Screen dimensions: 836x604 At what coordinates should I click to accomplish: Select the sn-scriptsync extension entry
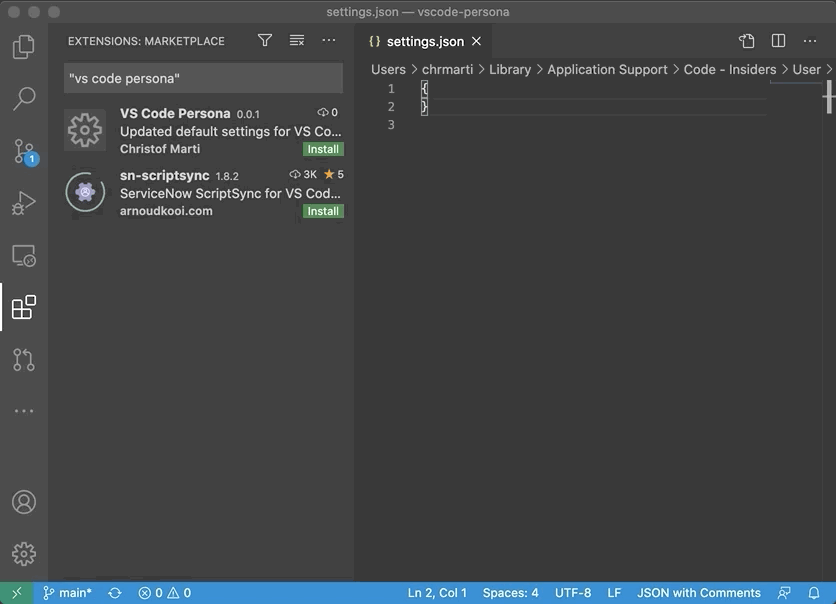(x=203, y=193)
